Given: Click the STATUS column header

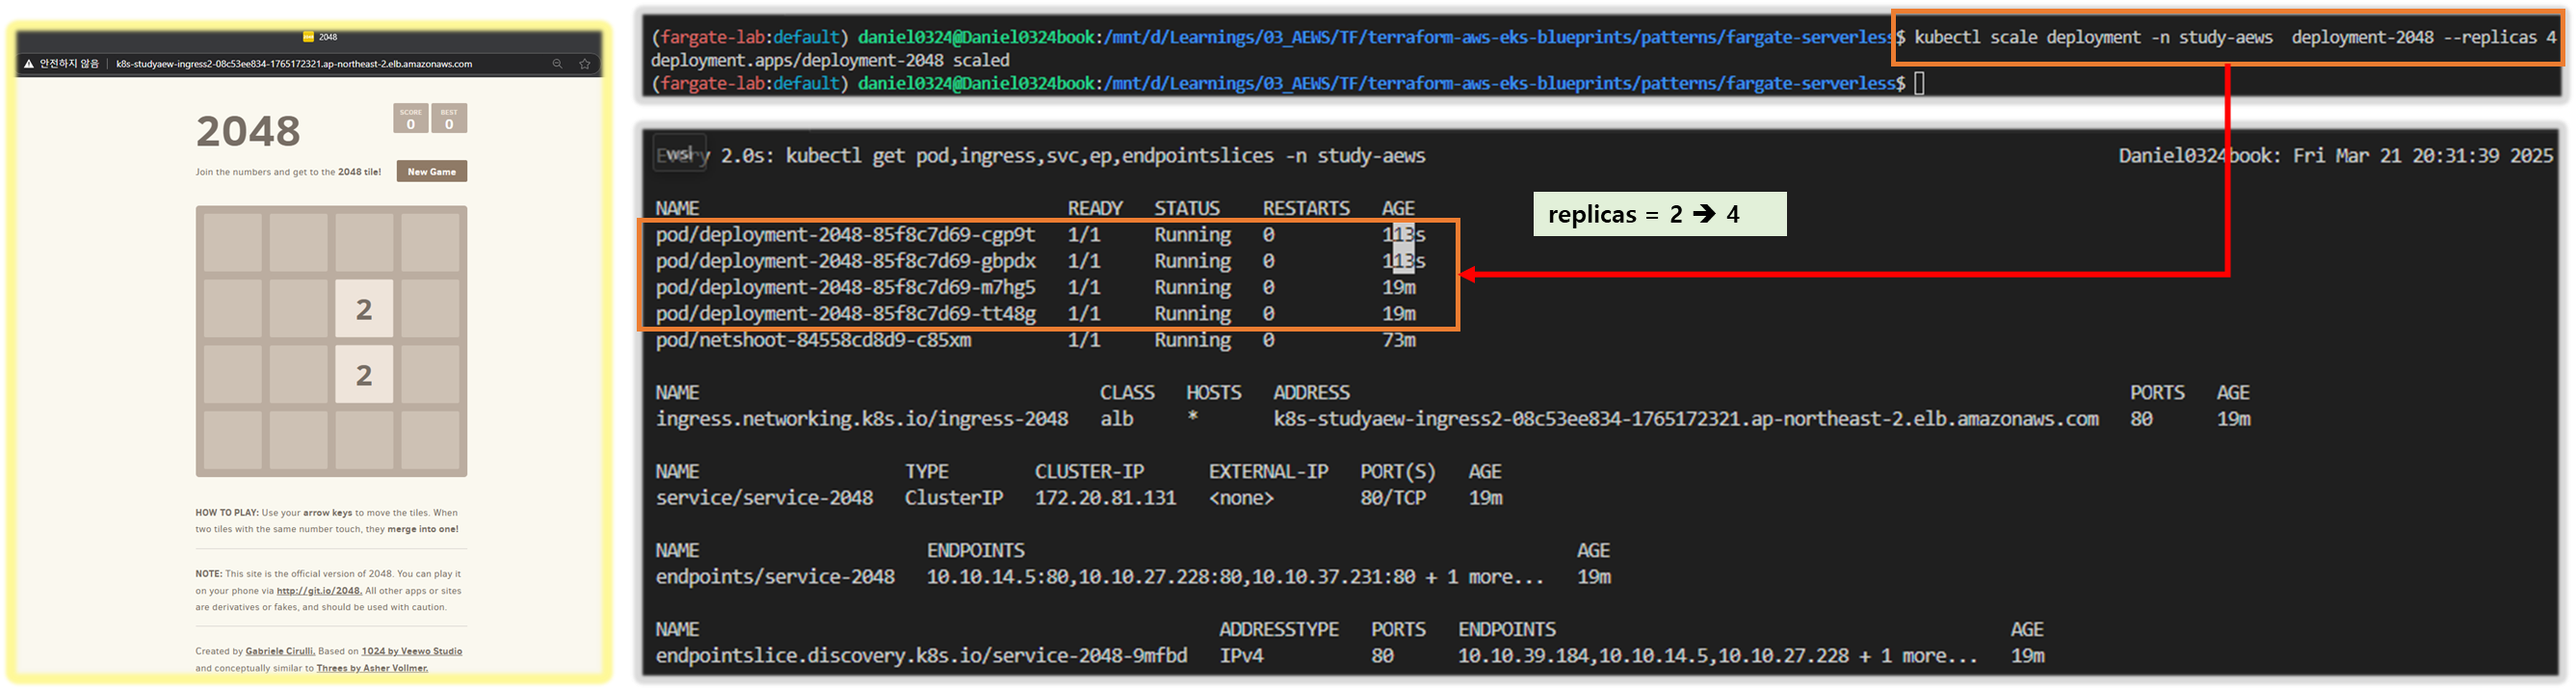Looking at the screenshot, I should point(1187,209).
